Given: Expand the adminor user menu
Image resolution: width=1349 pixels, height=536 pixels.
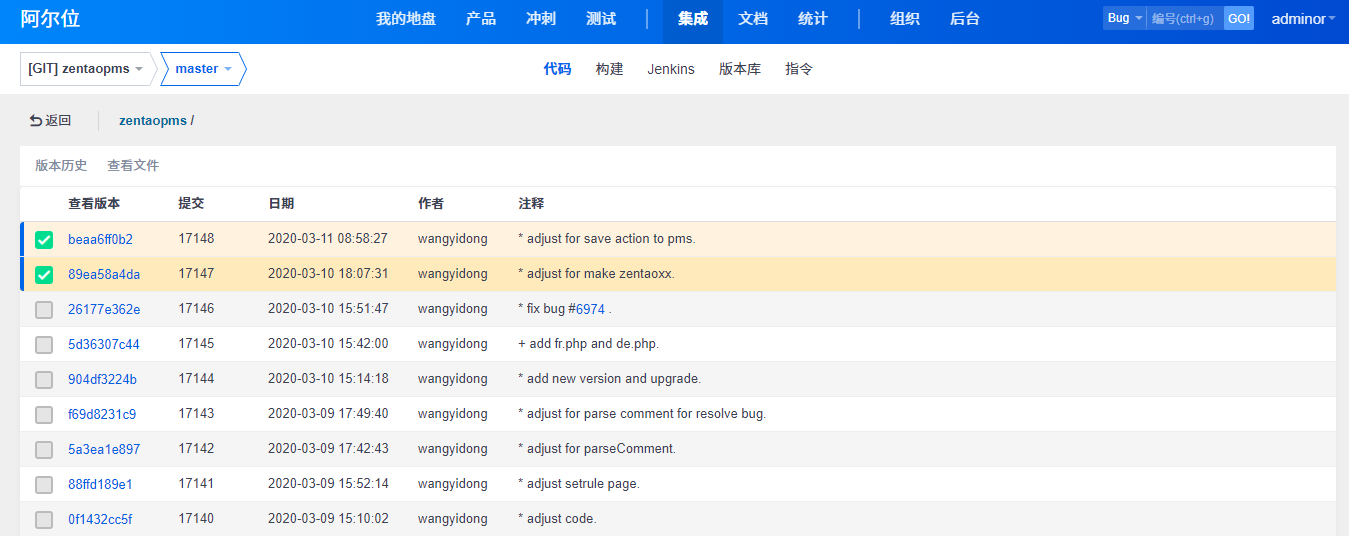Looking at the screenshot, I should (x=1303, y=18).
